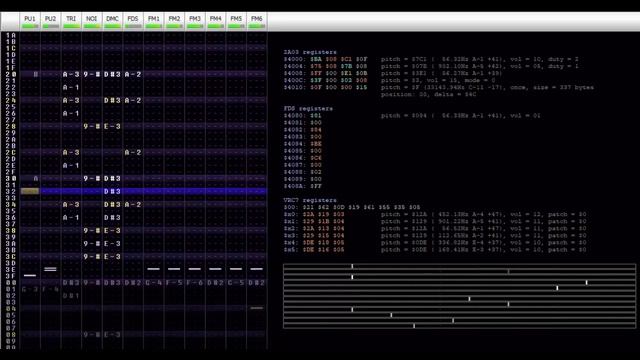Select 9-# noise note in row 28
Viewport: 640px width, 360px height.
click(x=92, y=127)
